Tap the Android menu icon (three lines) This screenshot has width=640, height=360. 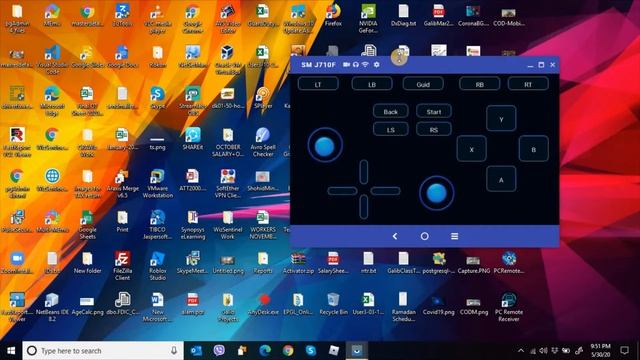click(454, 236)
